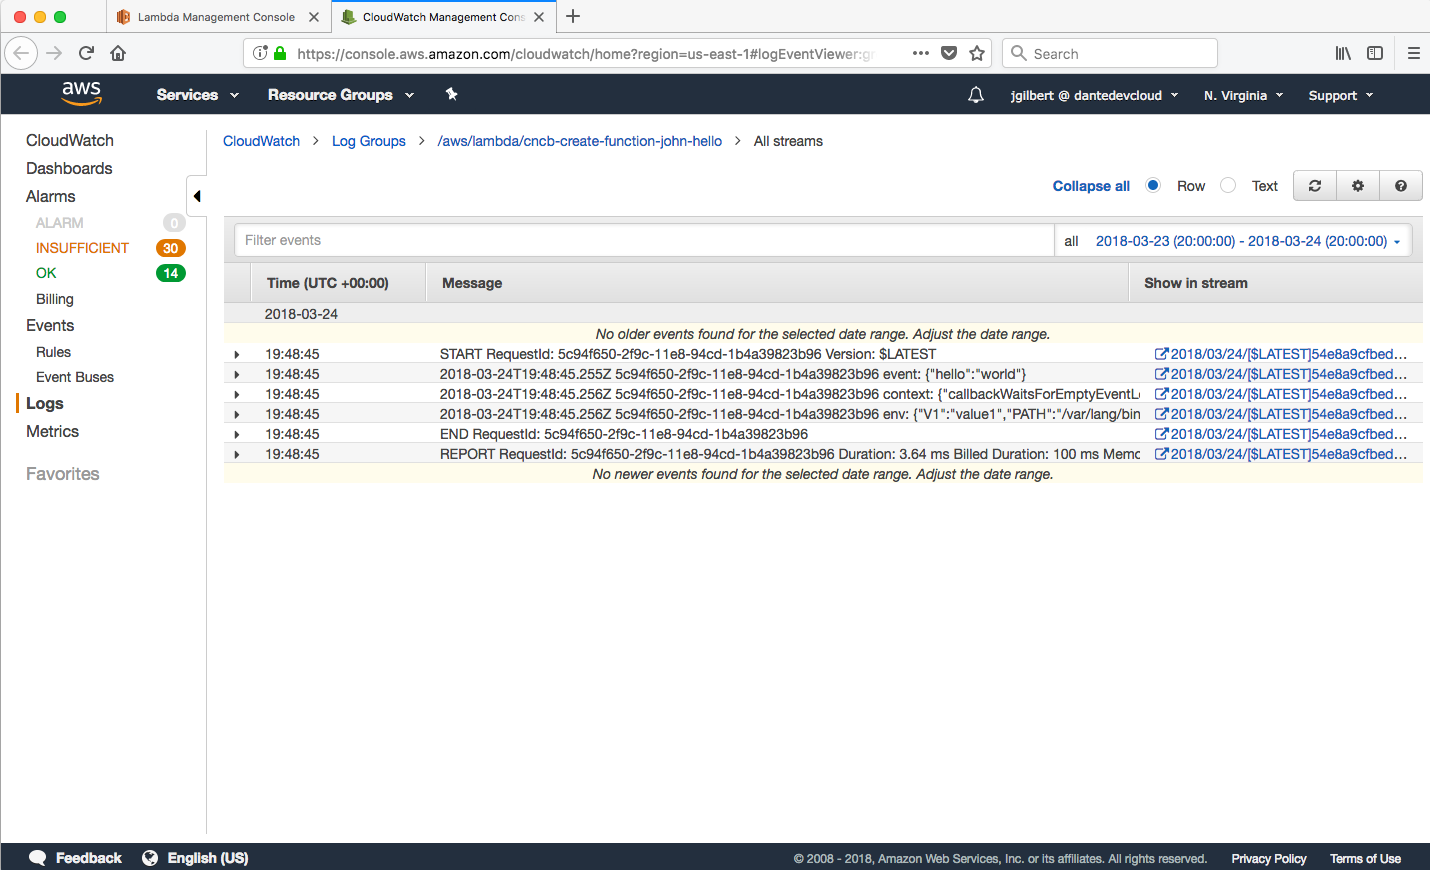Image resolution: width=1430 pixels, height=870 pixels.
Task: Click the Collapse all link
Action: pyautogui.click(x=1091, y=186)
